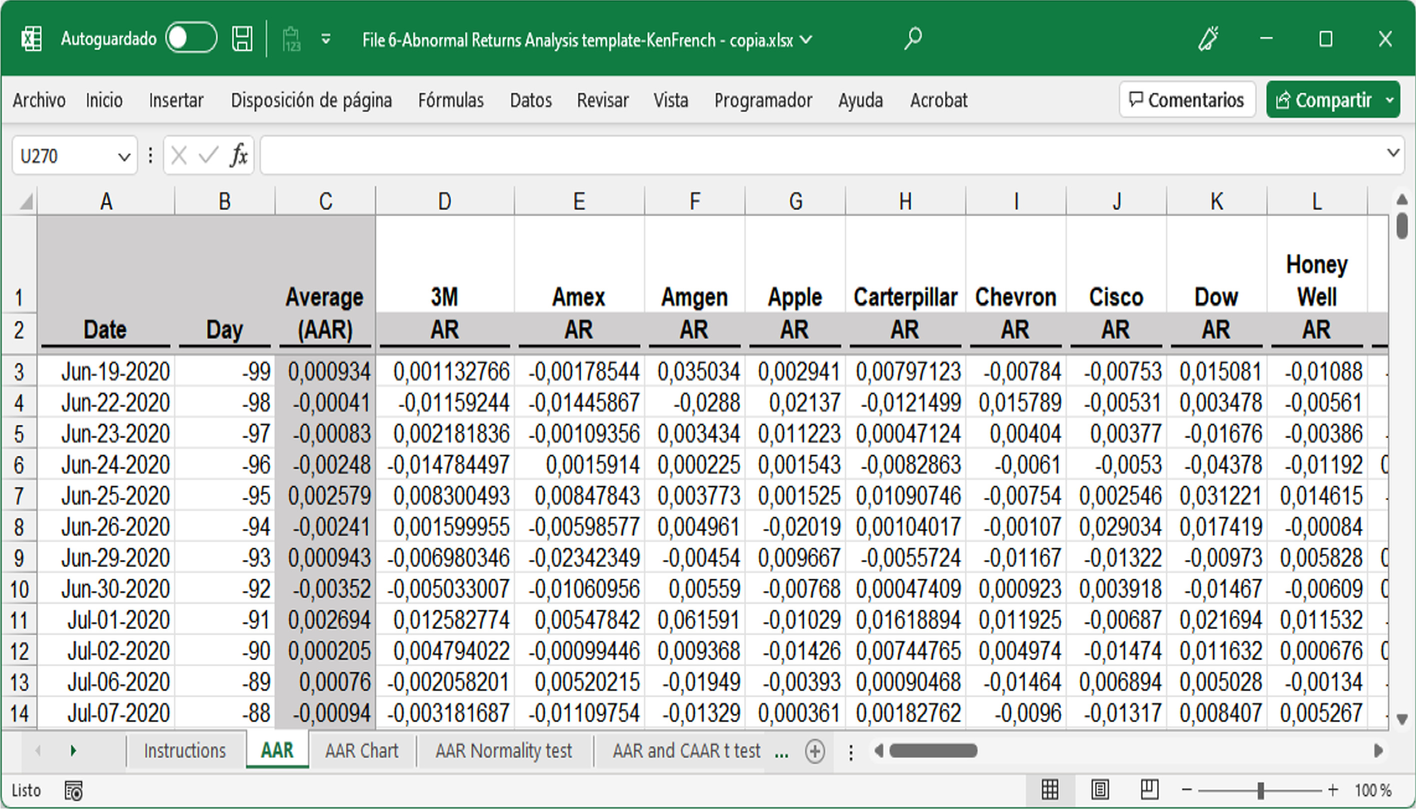Click Dow value 0,031221
The image size is (1416, 809).
[x=1216, y=496]
